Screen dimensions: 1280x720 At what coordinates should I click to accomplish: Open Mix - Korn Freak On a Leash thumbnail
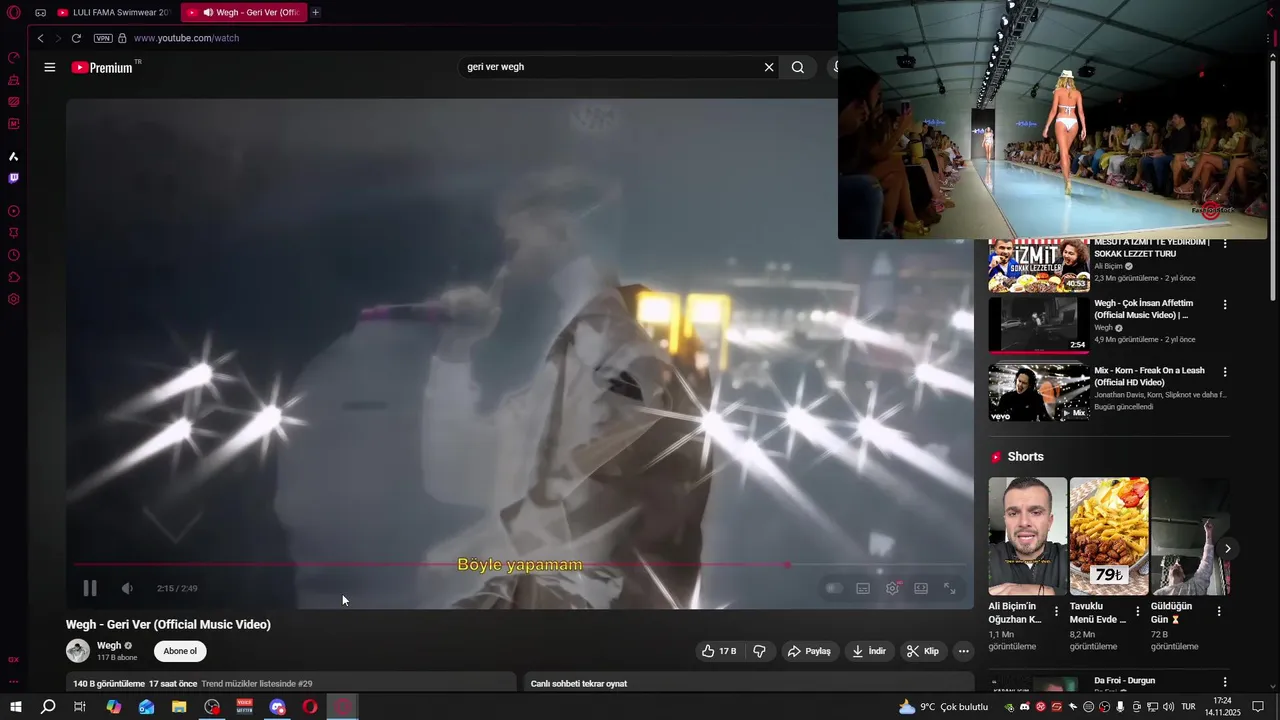(1039, 392)
